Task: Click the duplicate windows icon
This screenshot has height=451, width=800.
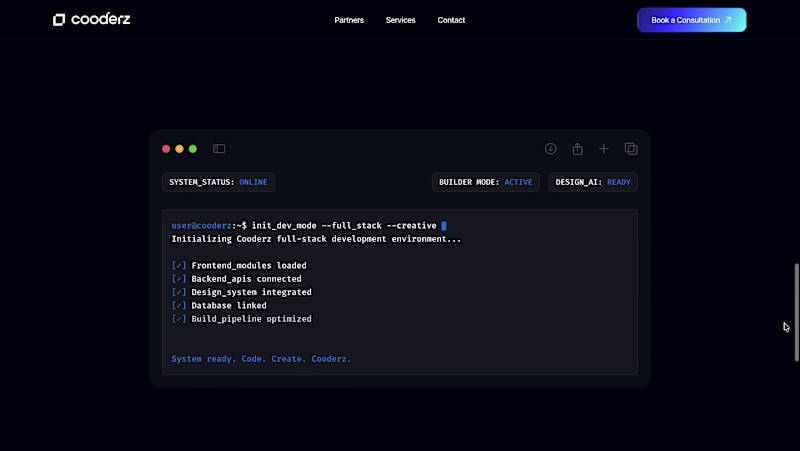Action: click(631, 148)
